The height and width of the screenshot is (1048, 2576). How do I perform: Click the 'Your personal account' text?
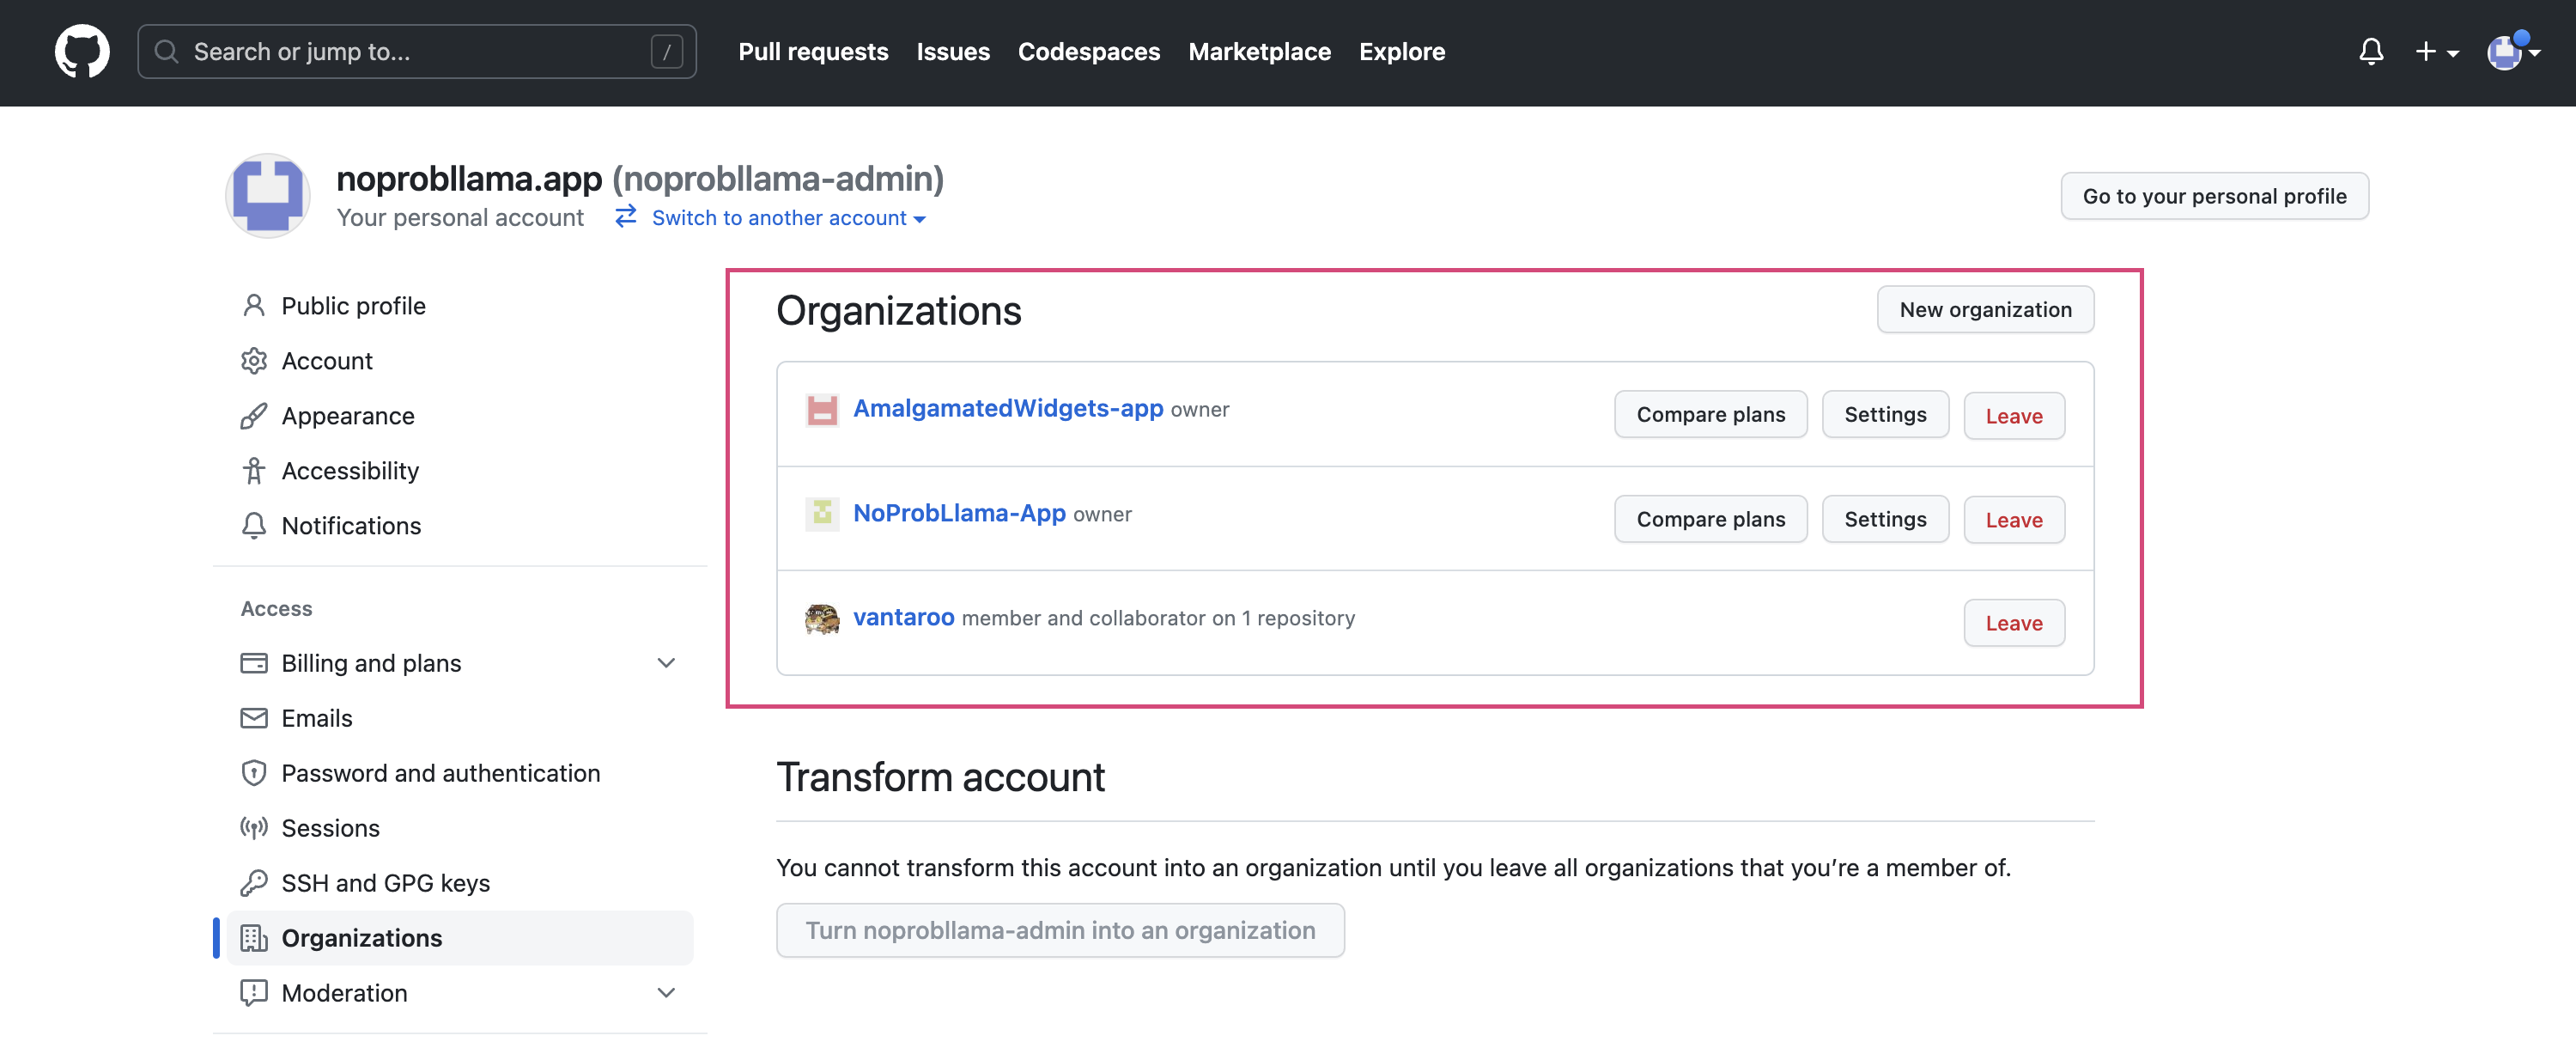tap(460, 218)
